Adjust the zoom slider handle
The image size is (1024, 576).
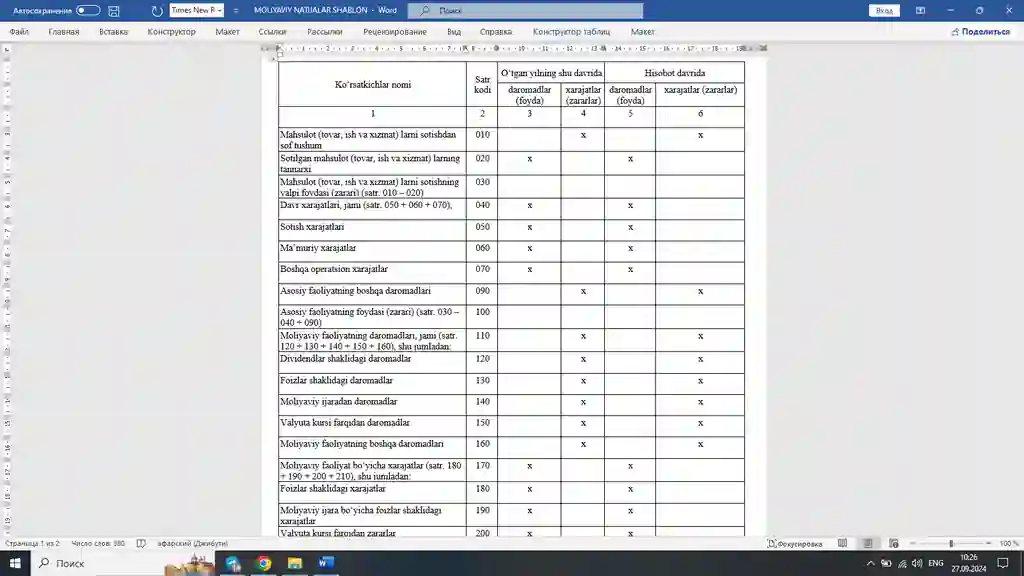(952, 543)
